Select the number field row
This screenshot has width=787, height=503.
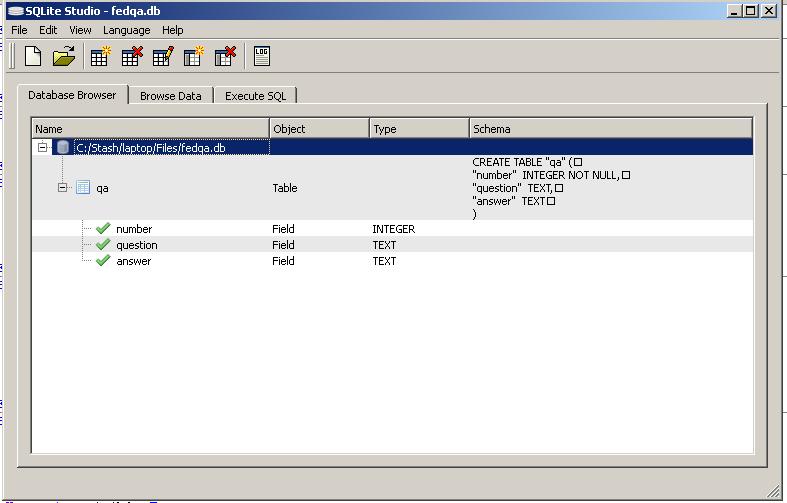392,228
